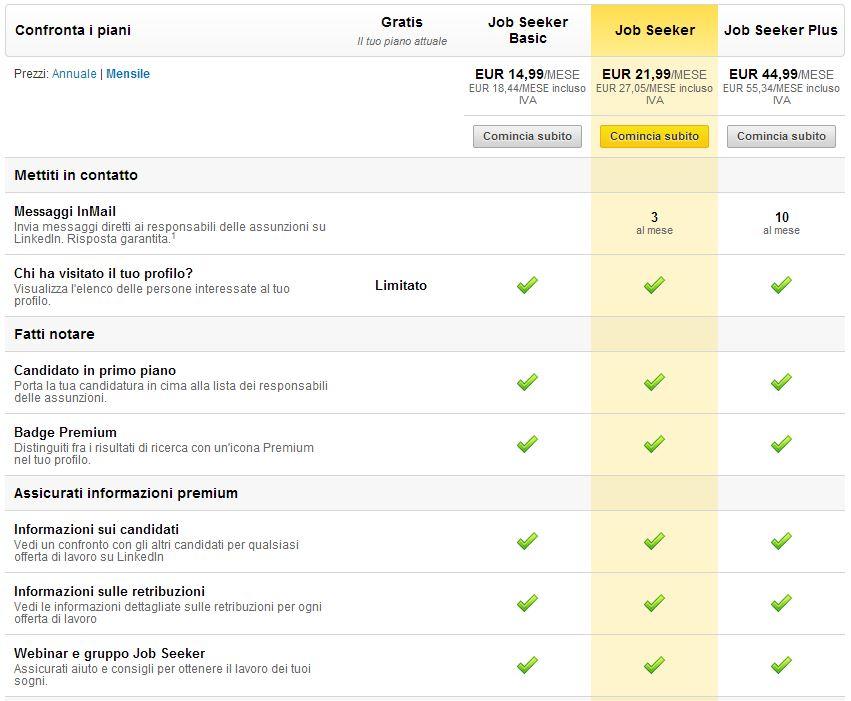Click the Assicurati informazioni premium section header
The width and height of the screenshot is (851, 701).
[126, 493]
